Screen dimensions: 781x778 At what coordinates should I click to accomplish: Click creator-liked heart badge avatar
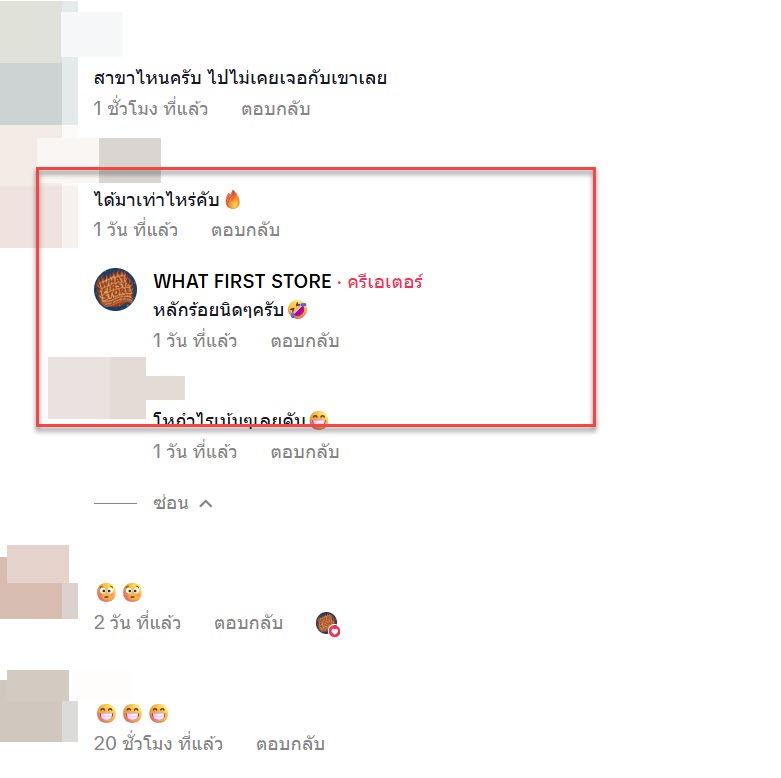pyautogui.click(x=328, y=624)
